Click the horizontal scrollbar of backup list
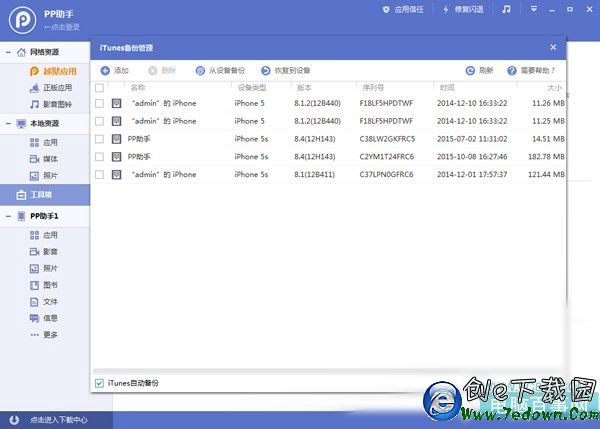 coord(328,370)
